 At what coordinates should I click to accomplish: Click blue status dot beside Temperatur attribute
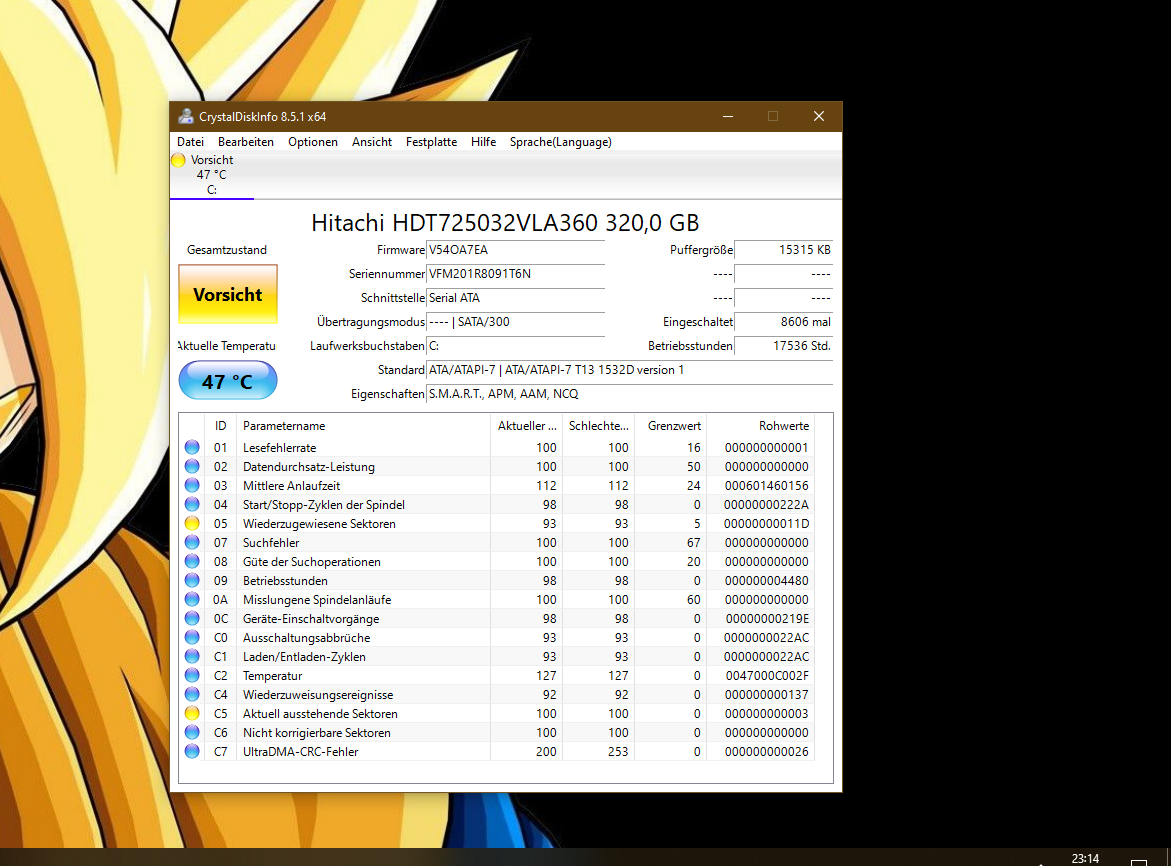tap(192, 675)
